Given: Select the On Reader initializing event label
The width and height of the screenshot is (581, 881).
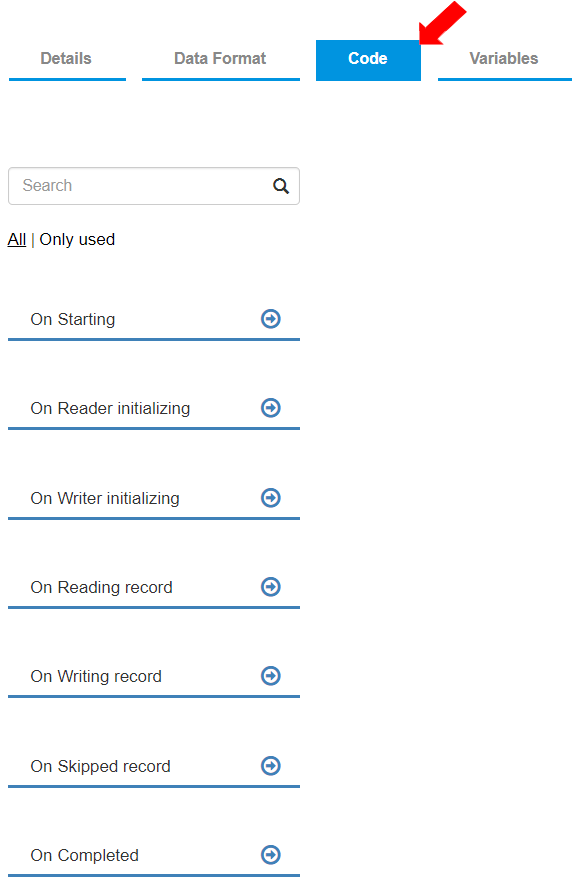Looking at the screenshot, I should [x=110, y=408].
